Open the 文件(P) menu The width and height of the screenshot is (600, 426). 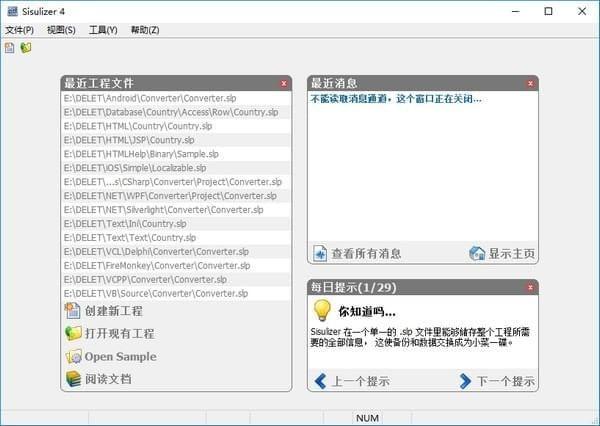tap(20, 30)
